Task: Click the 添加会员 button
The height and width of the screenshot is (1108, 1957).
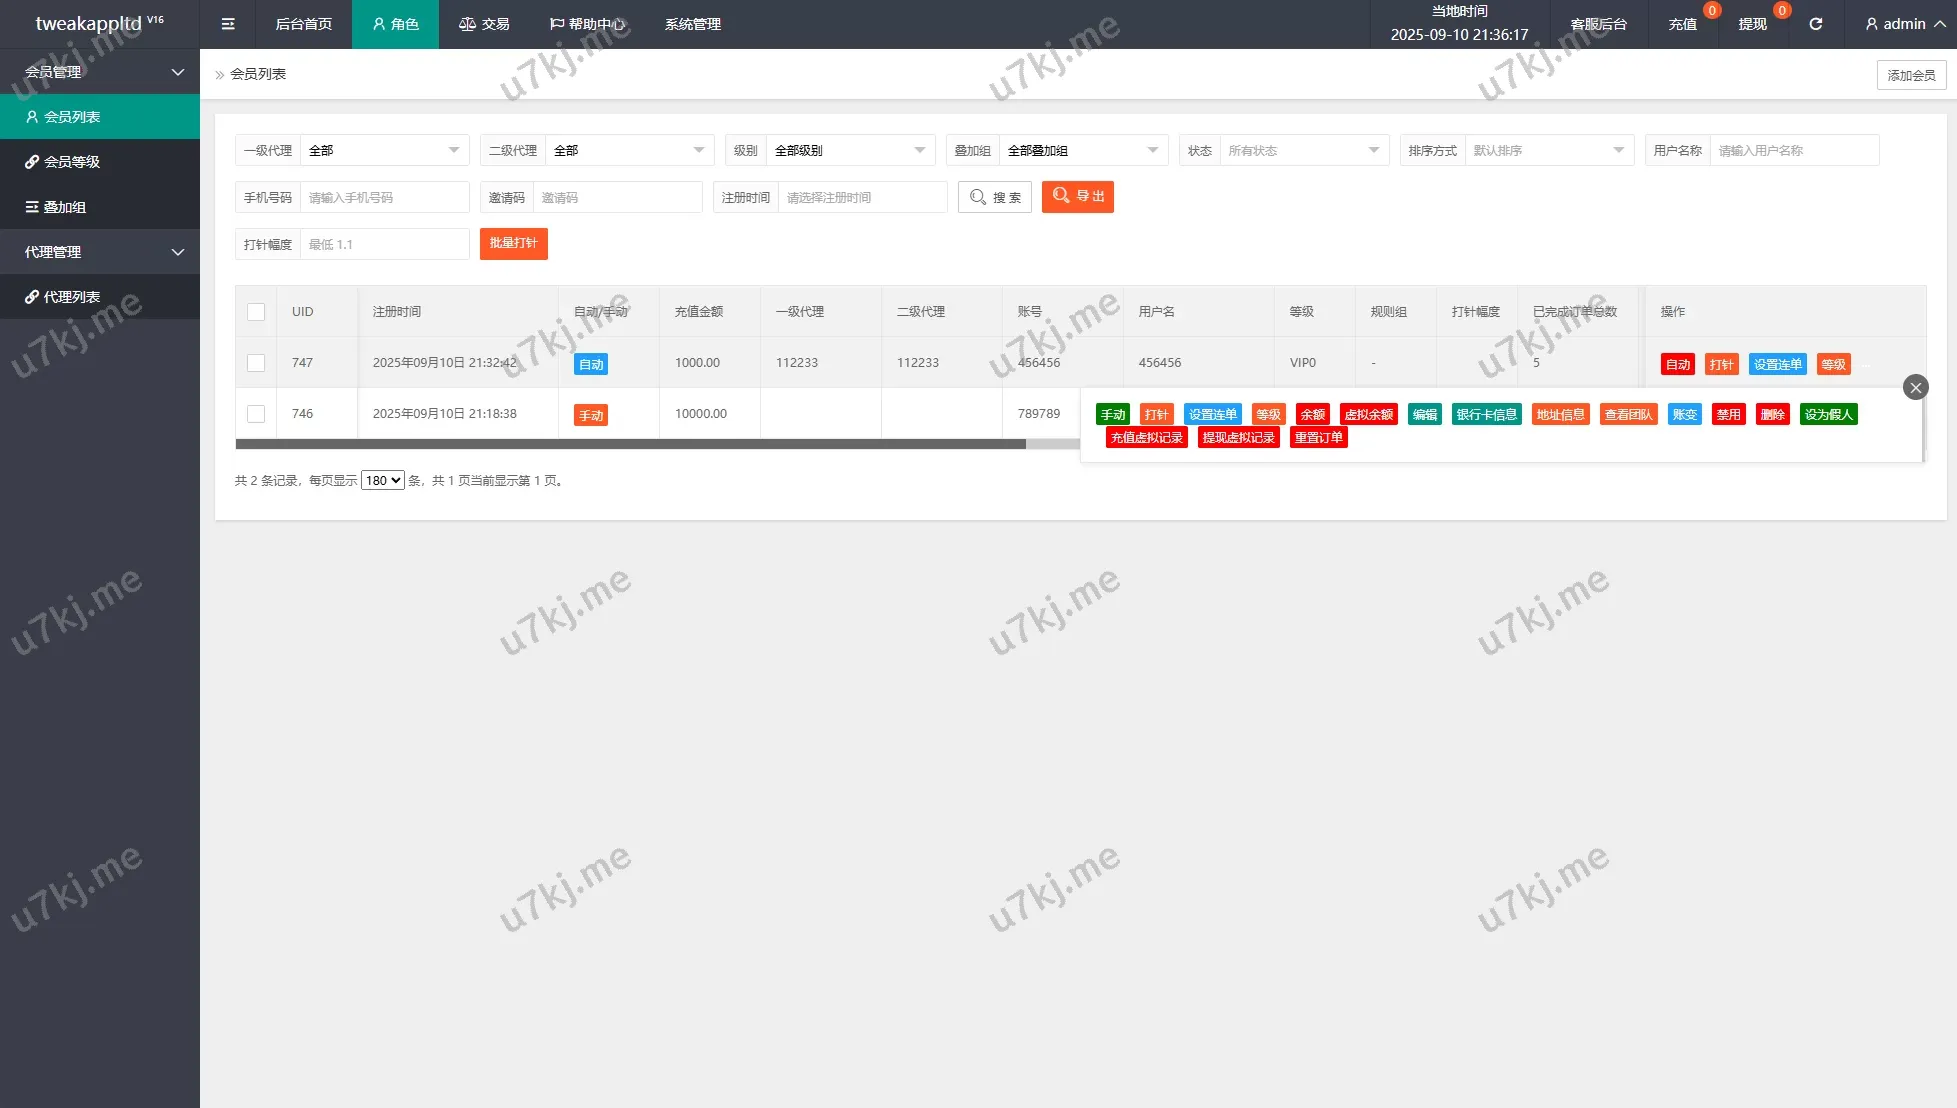Action: coord(1911,75)
